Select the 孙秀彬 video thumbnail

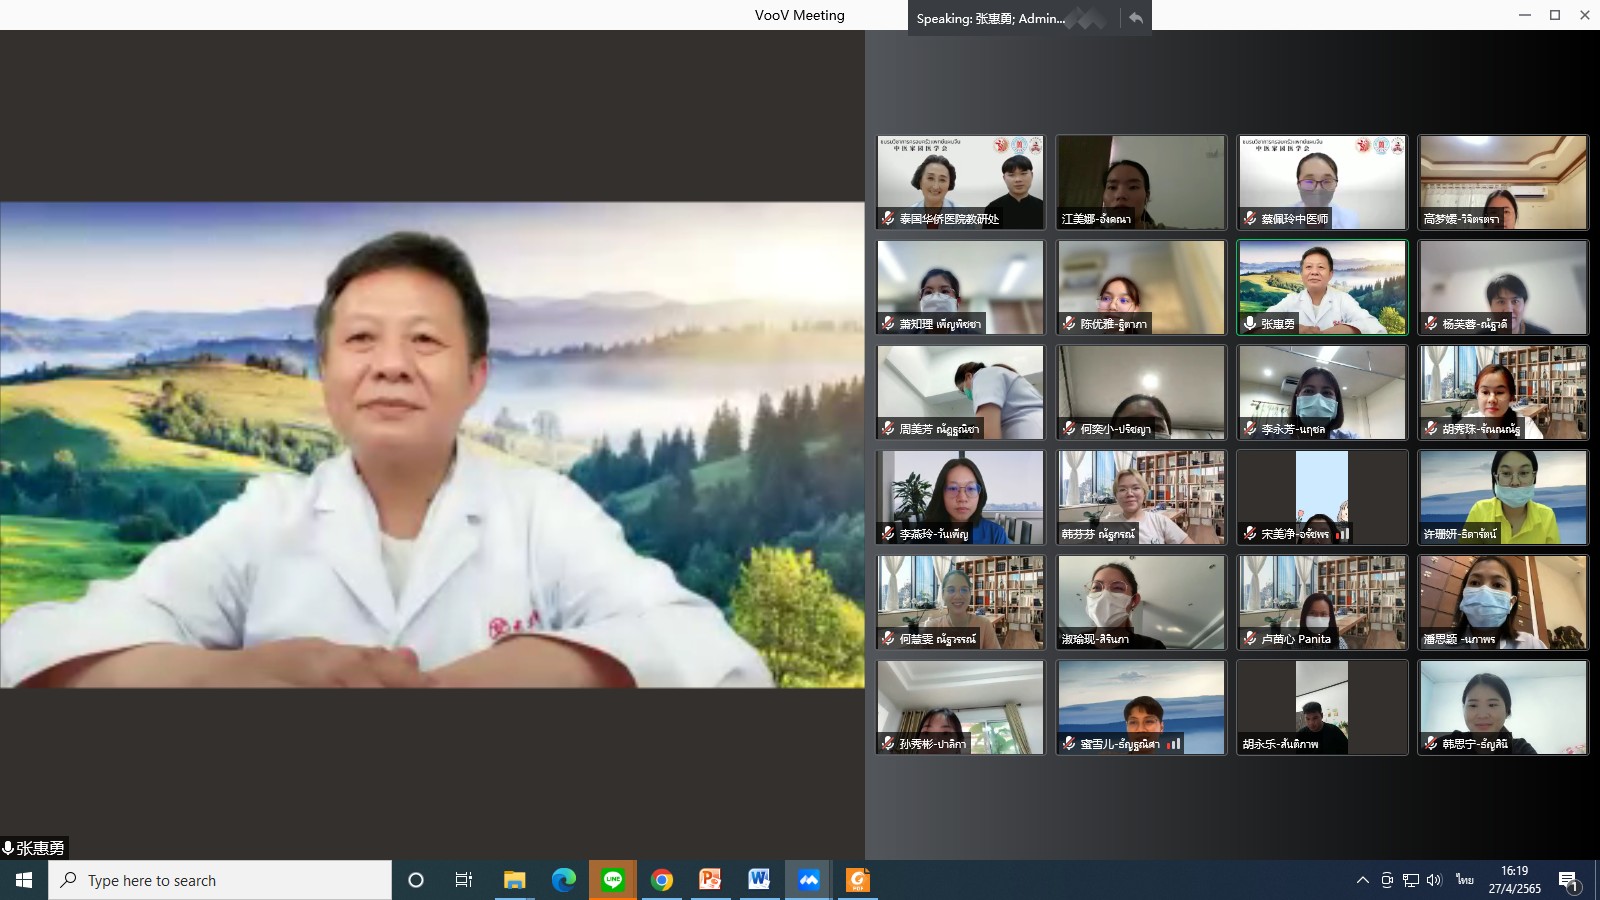(960, 707)
